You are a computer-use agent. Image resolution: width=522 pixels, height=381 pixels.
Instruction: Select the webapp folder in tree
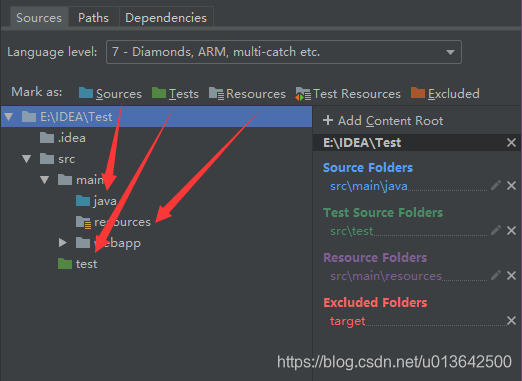(108, 243)
